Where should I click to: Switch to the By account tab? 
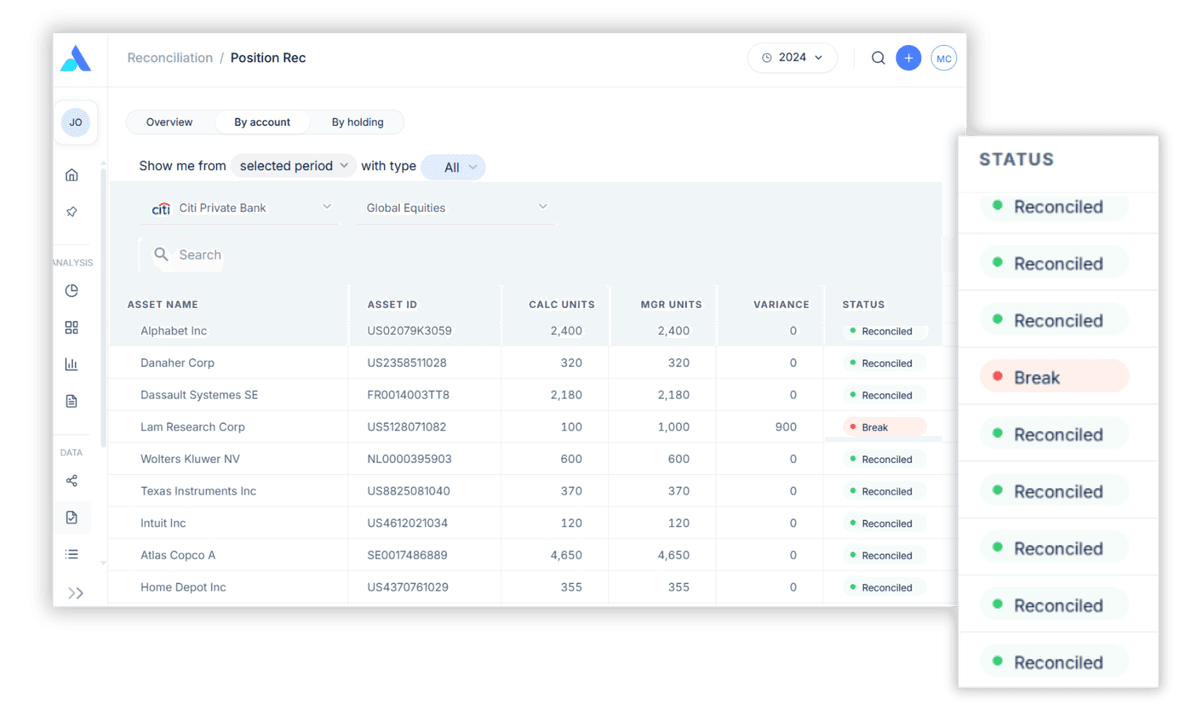point(262,122)
